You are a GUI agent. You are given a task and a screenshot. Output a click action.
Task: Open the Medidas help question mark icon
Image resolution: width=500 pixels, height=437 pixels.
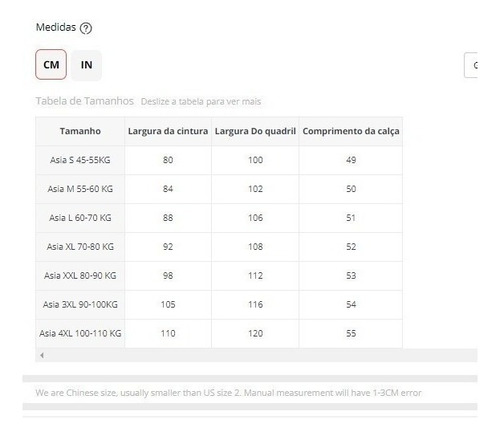[x=86, y=28]
